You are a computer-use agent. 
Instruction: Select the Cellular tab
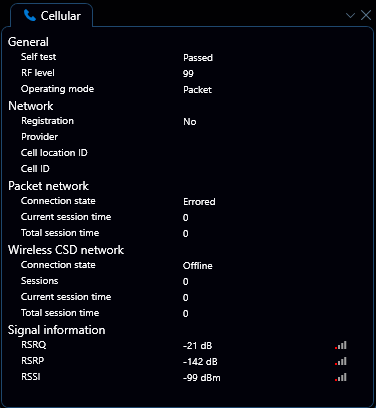pos(52,15)
